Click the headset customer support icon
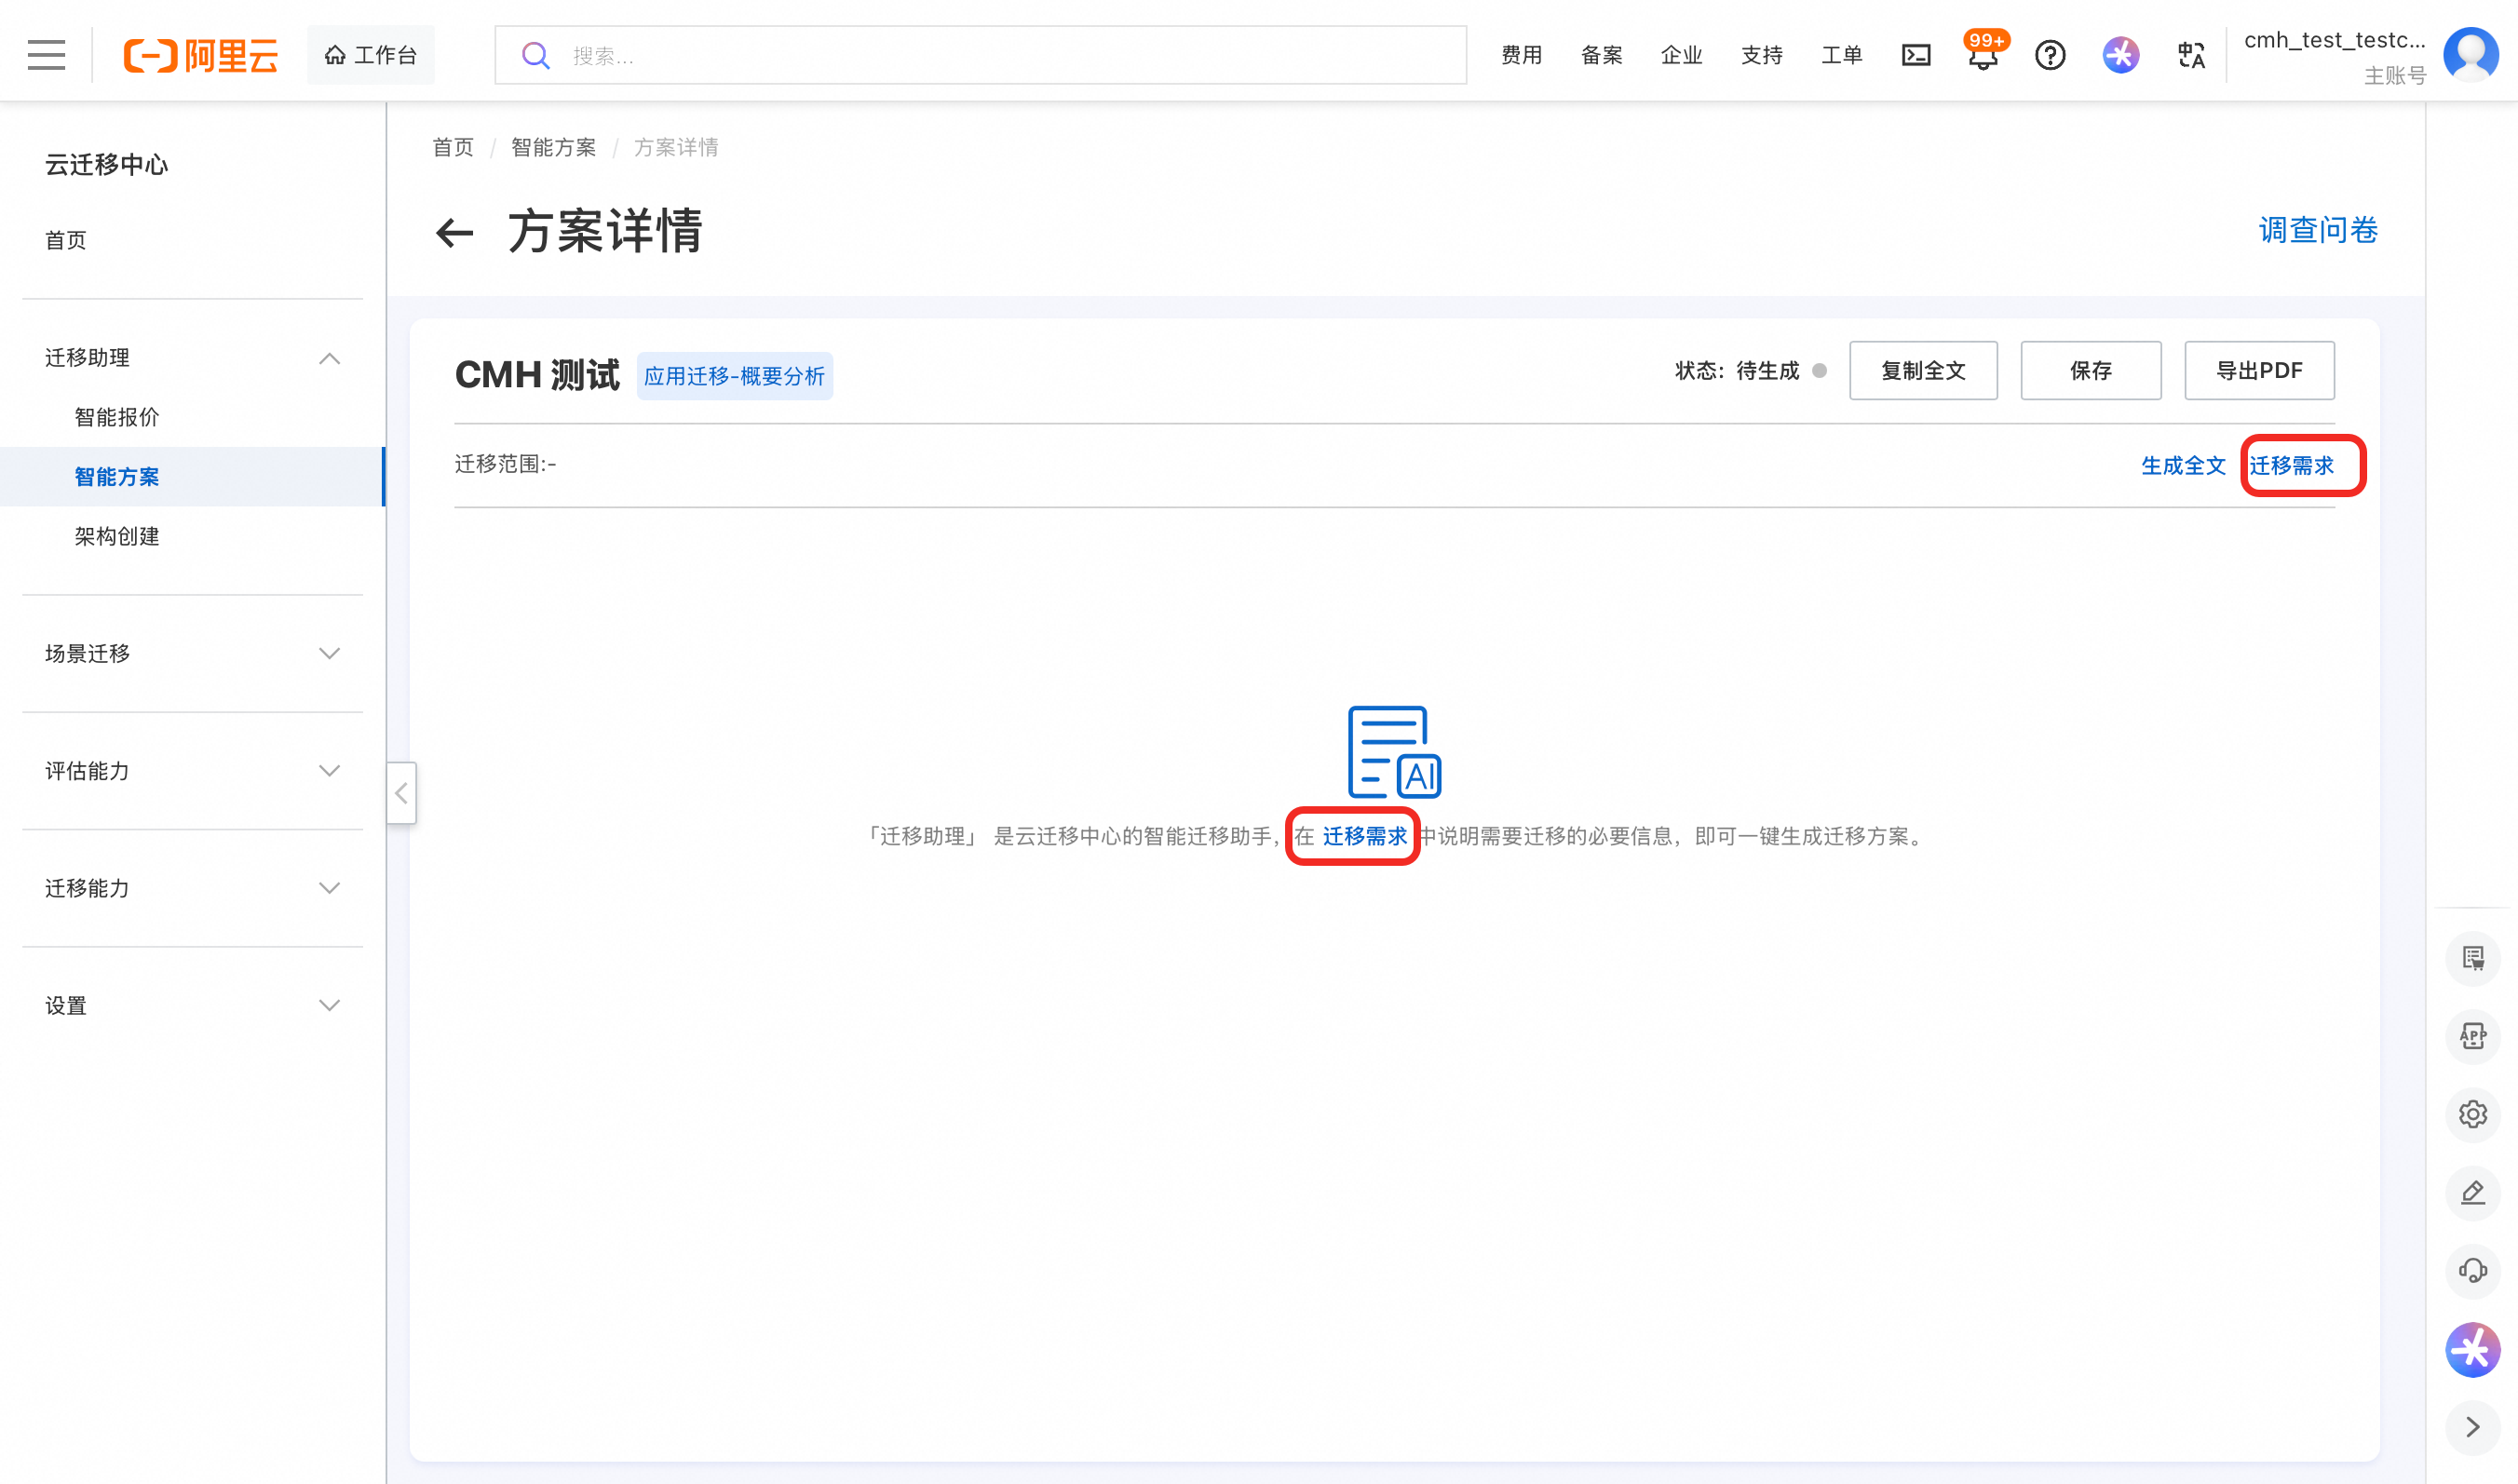The image size is (2518, 1484). [x=2472, y=1271]
